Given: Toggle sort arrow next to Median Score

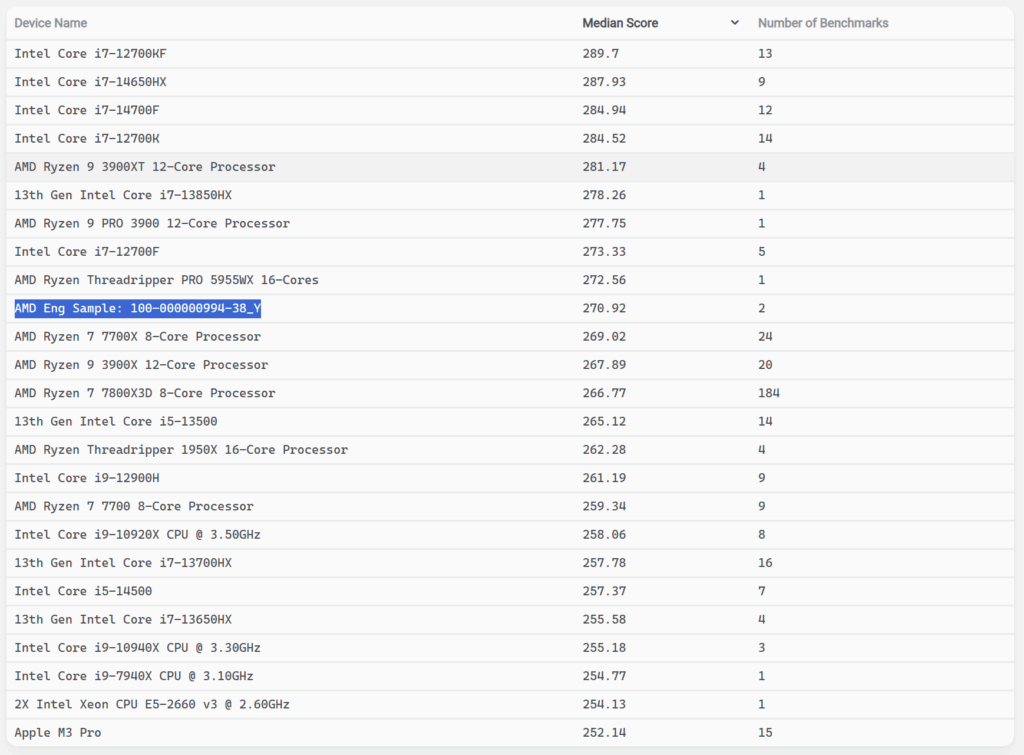Looking at the screenshot, I should pos(735,23).
